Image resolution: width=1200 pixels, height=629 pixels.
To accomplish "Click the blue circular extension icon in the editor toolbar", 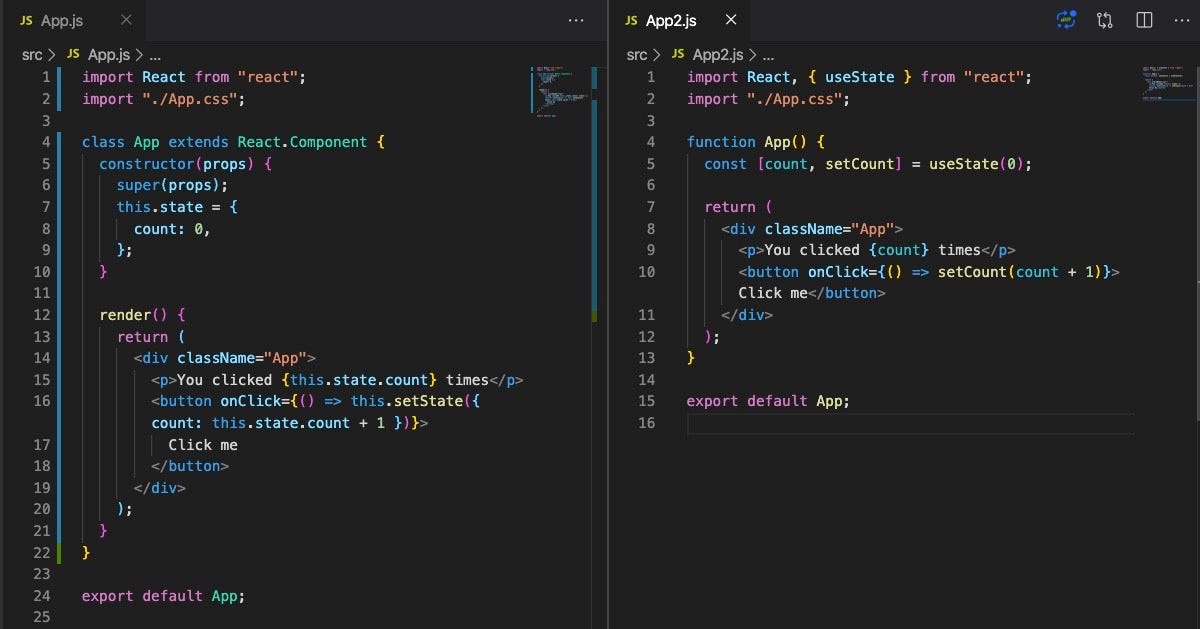I will (1066, 19).
